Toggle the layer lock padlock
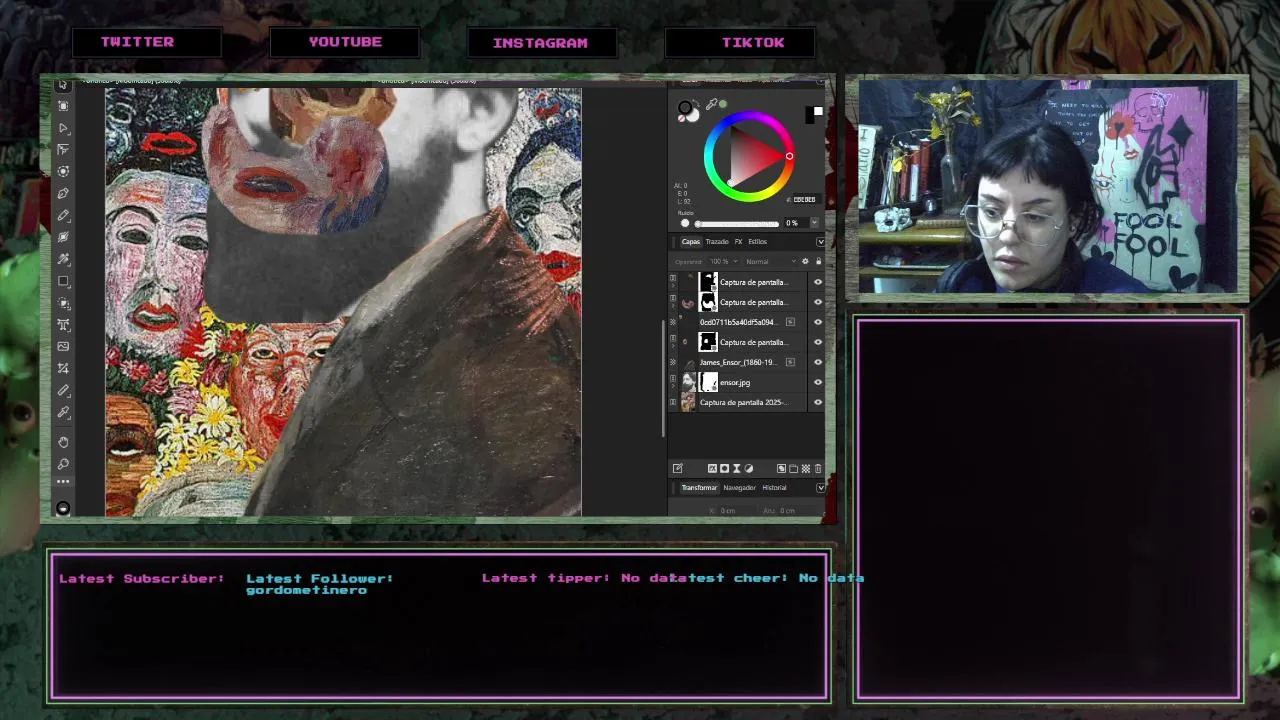Image resolution: width=1280 pixels, height=720 pixels. coord(819,261)
